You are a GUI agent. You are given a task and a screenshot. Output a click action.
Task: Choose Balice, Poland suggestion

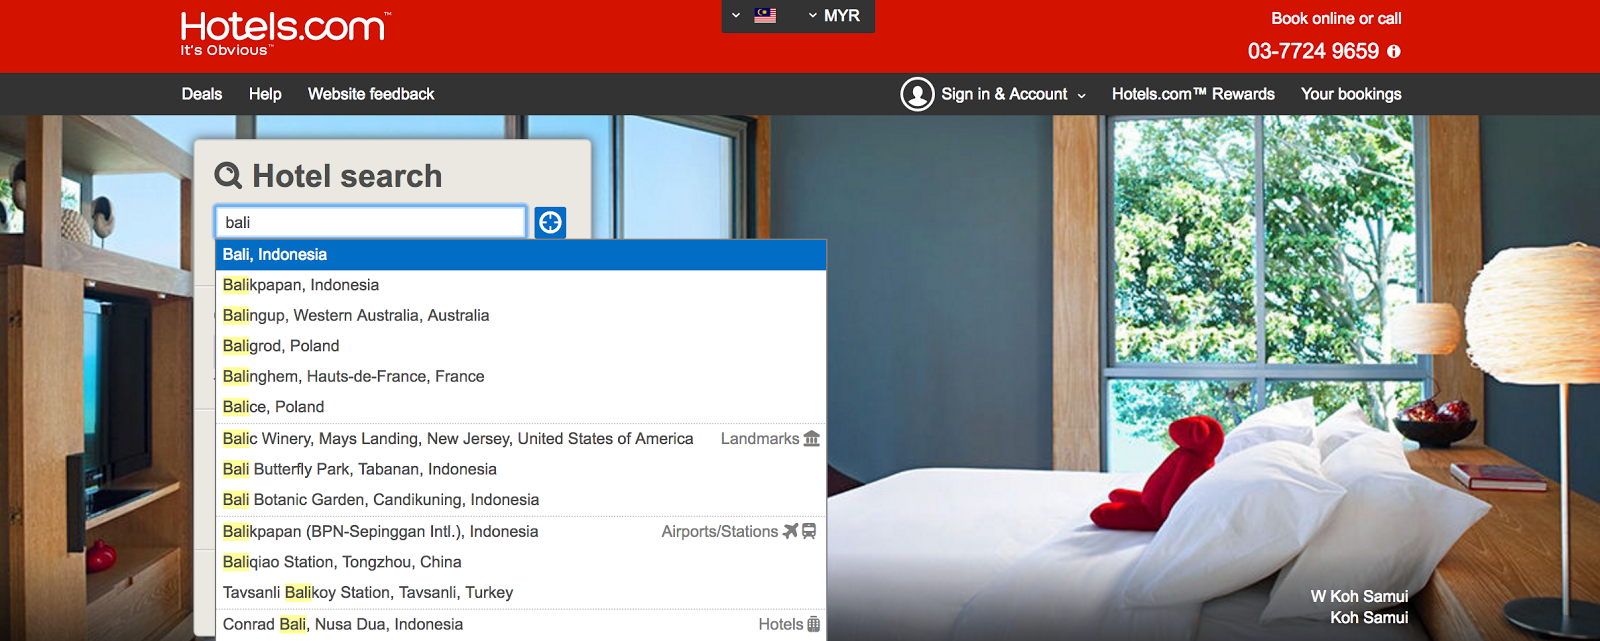[x=521, y=407]
